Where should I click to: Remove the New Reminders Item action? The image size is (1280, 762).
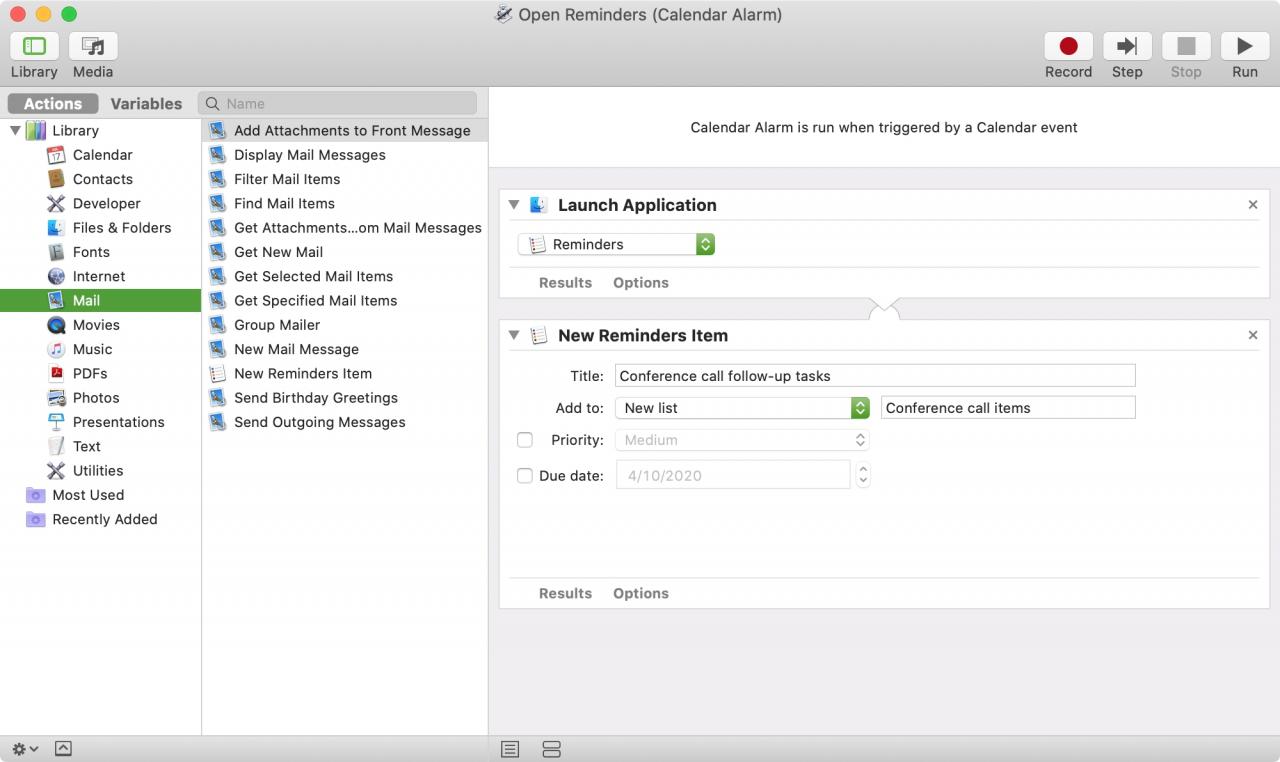point(1253,335)
